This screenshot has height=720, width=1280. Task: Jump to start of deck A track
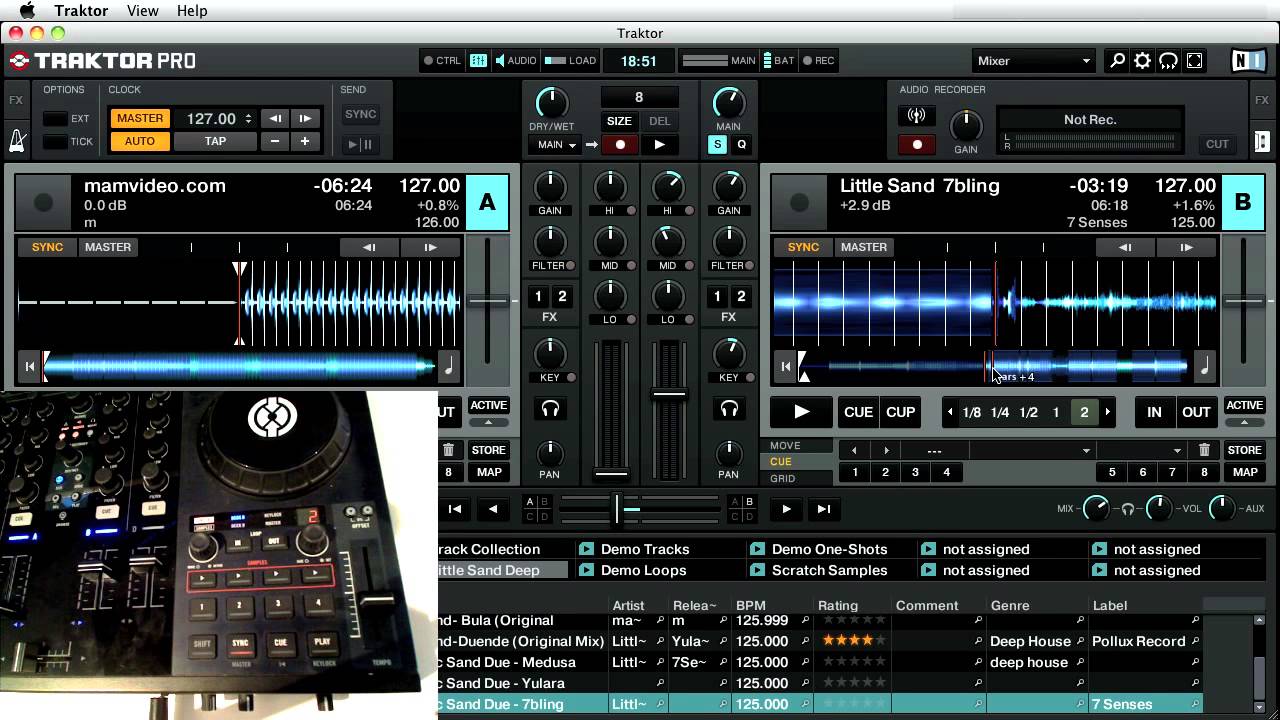tap(30, 367)
